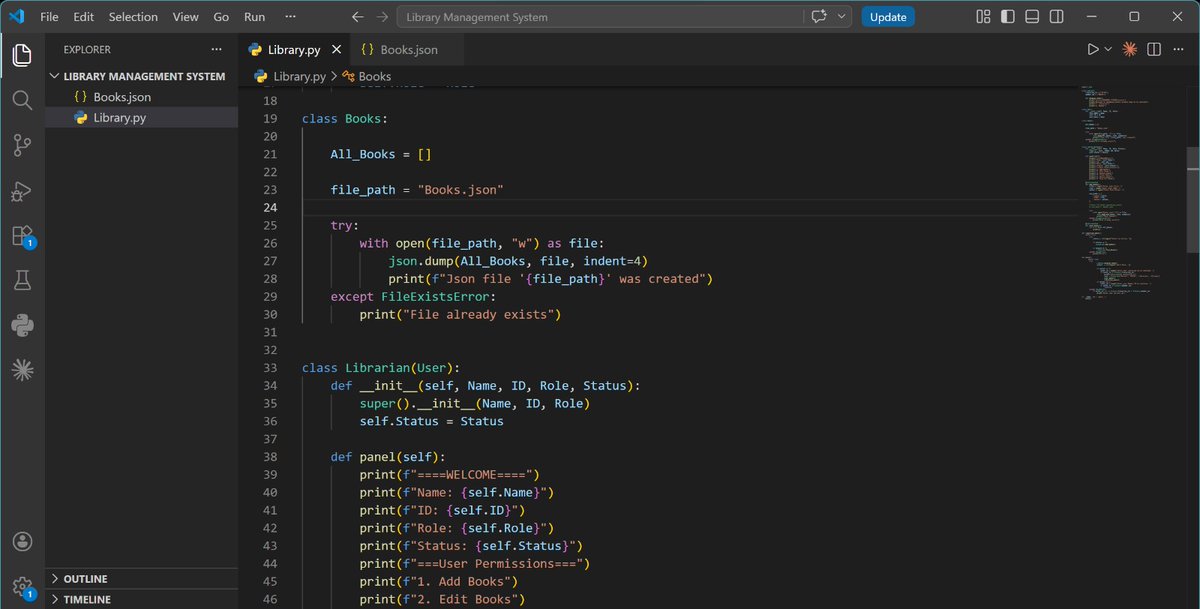Open the Edit menu
Screen dimensions: 1200x609
click(x=83, y=17)
